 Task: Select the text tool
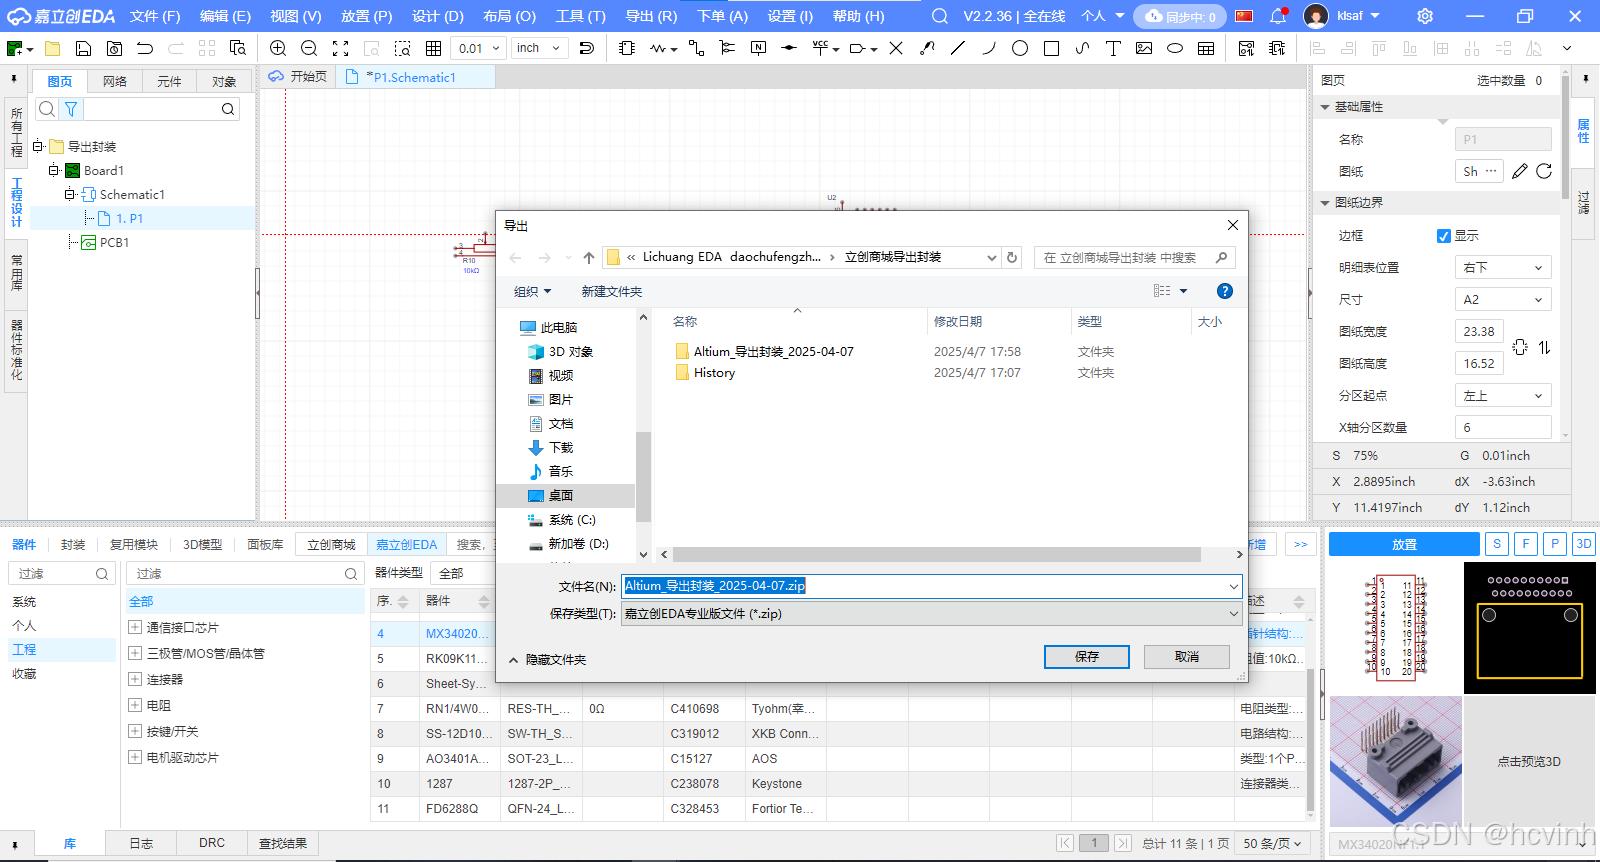coord(1113,48)
